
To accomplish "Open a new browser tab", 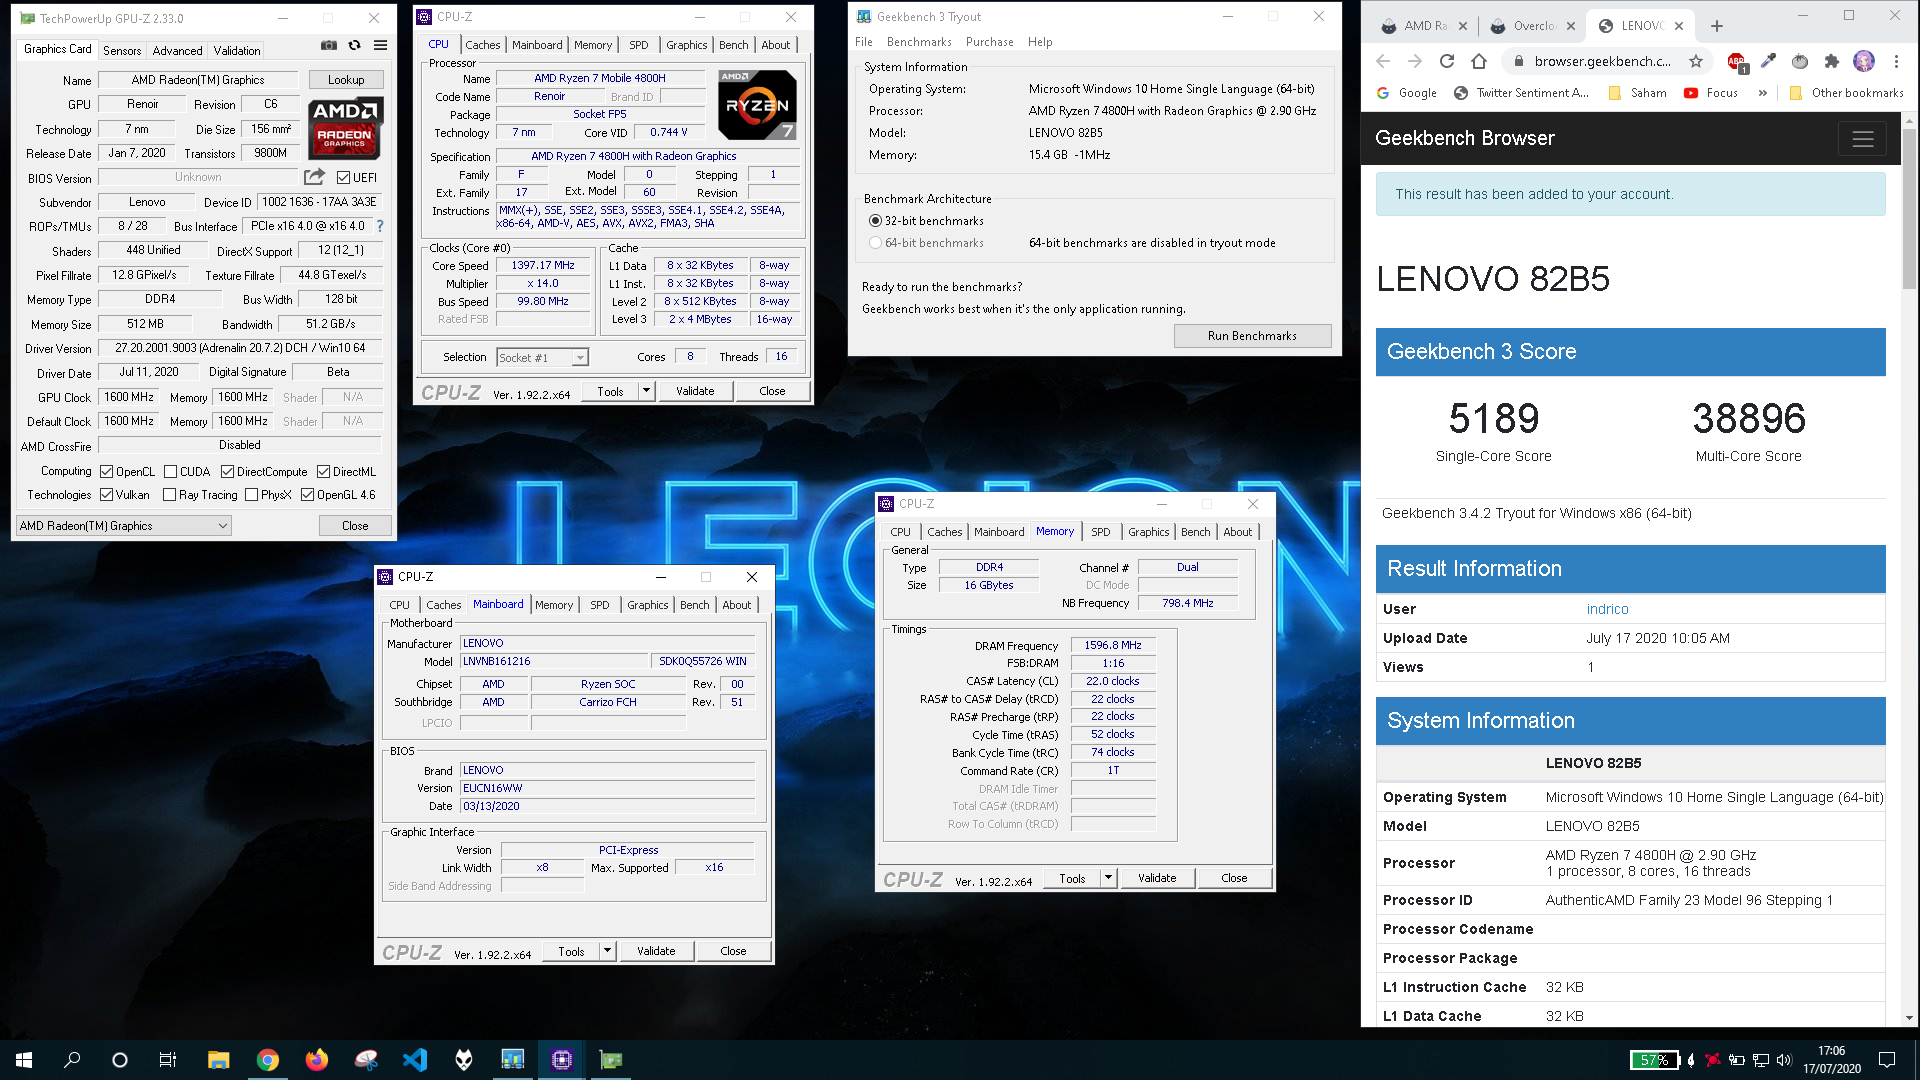I will [x=1717, y=26].
